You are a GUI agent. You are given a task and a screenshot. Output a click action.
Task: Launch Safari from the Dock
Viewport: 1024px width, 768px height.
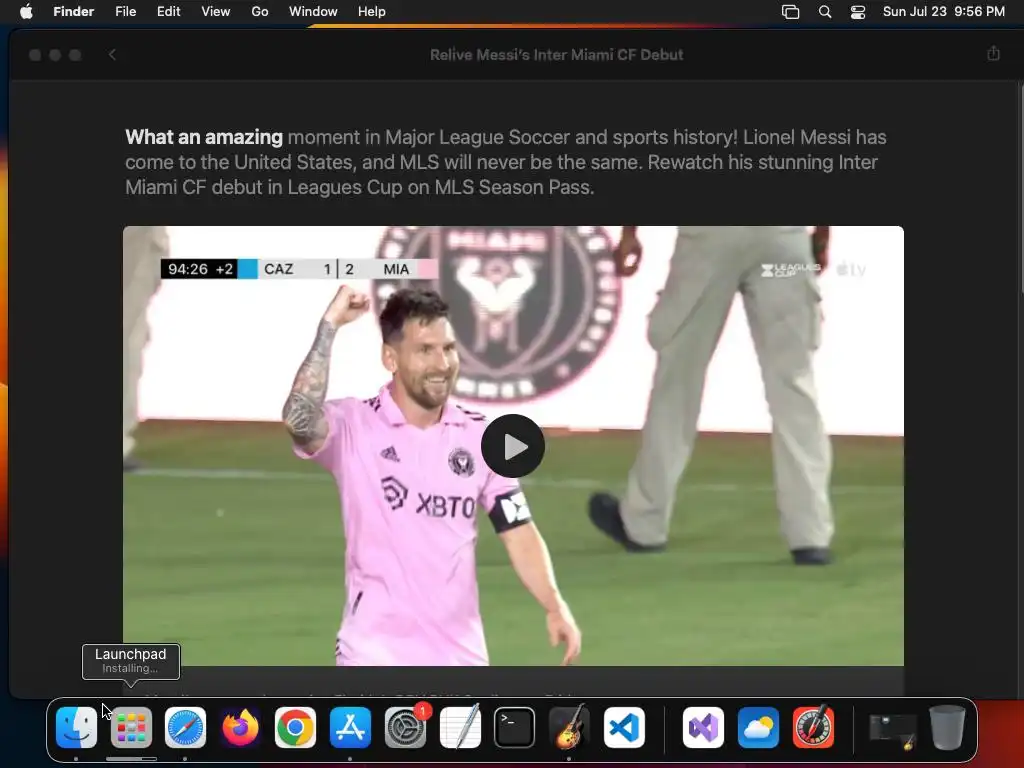185,728
